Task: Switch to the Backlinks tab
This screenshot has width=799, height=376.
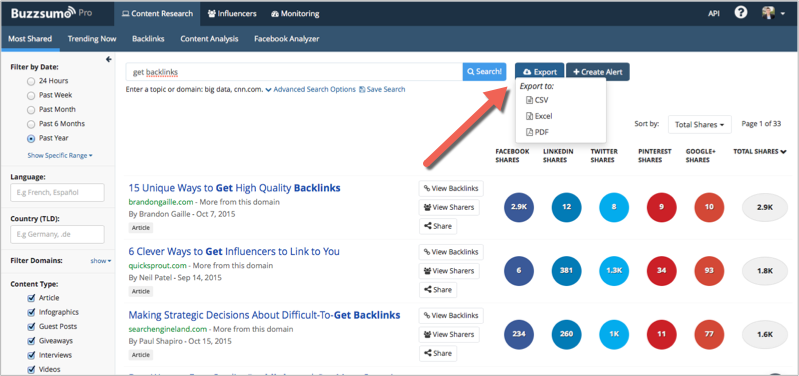Action: point(148,39)
